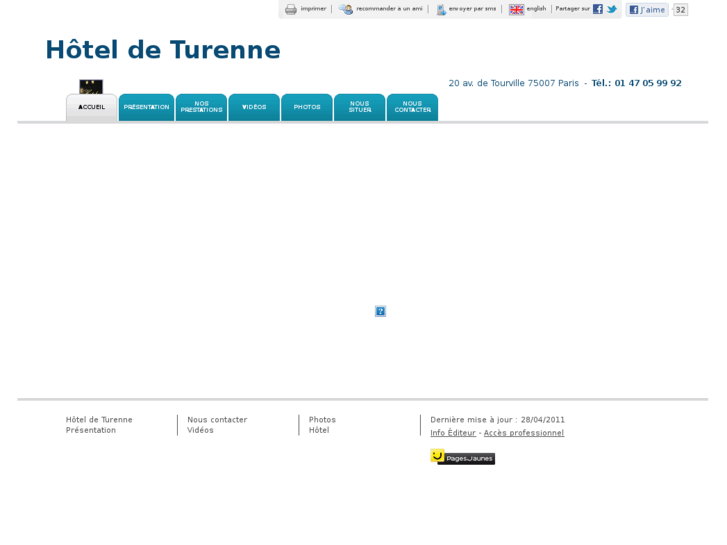
Task: Open the Accueil tab
Action: click(x=91, y=107)
